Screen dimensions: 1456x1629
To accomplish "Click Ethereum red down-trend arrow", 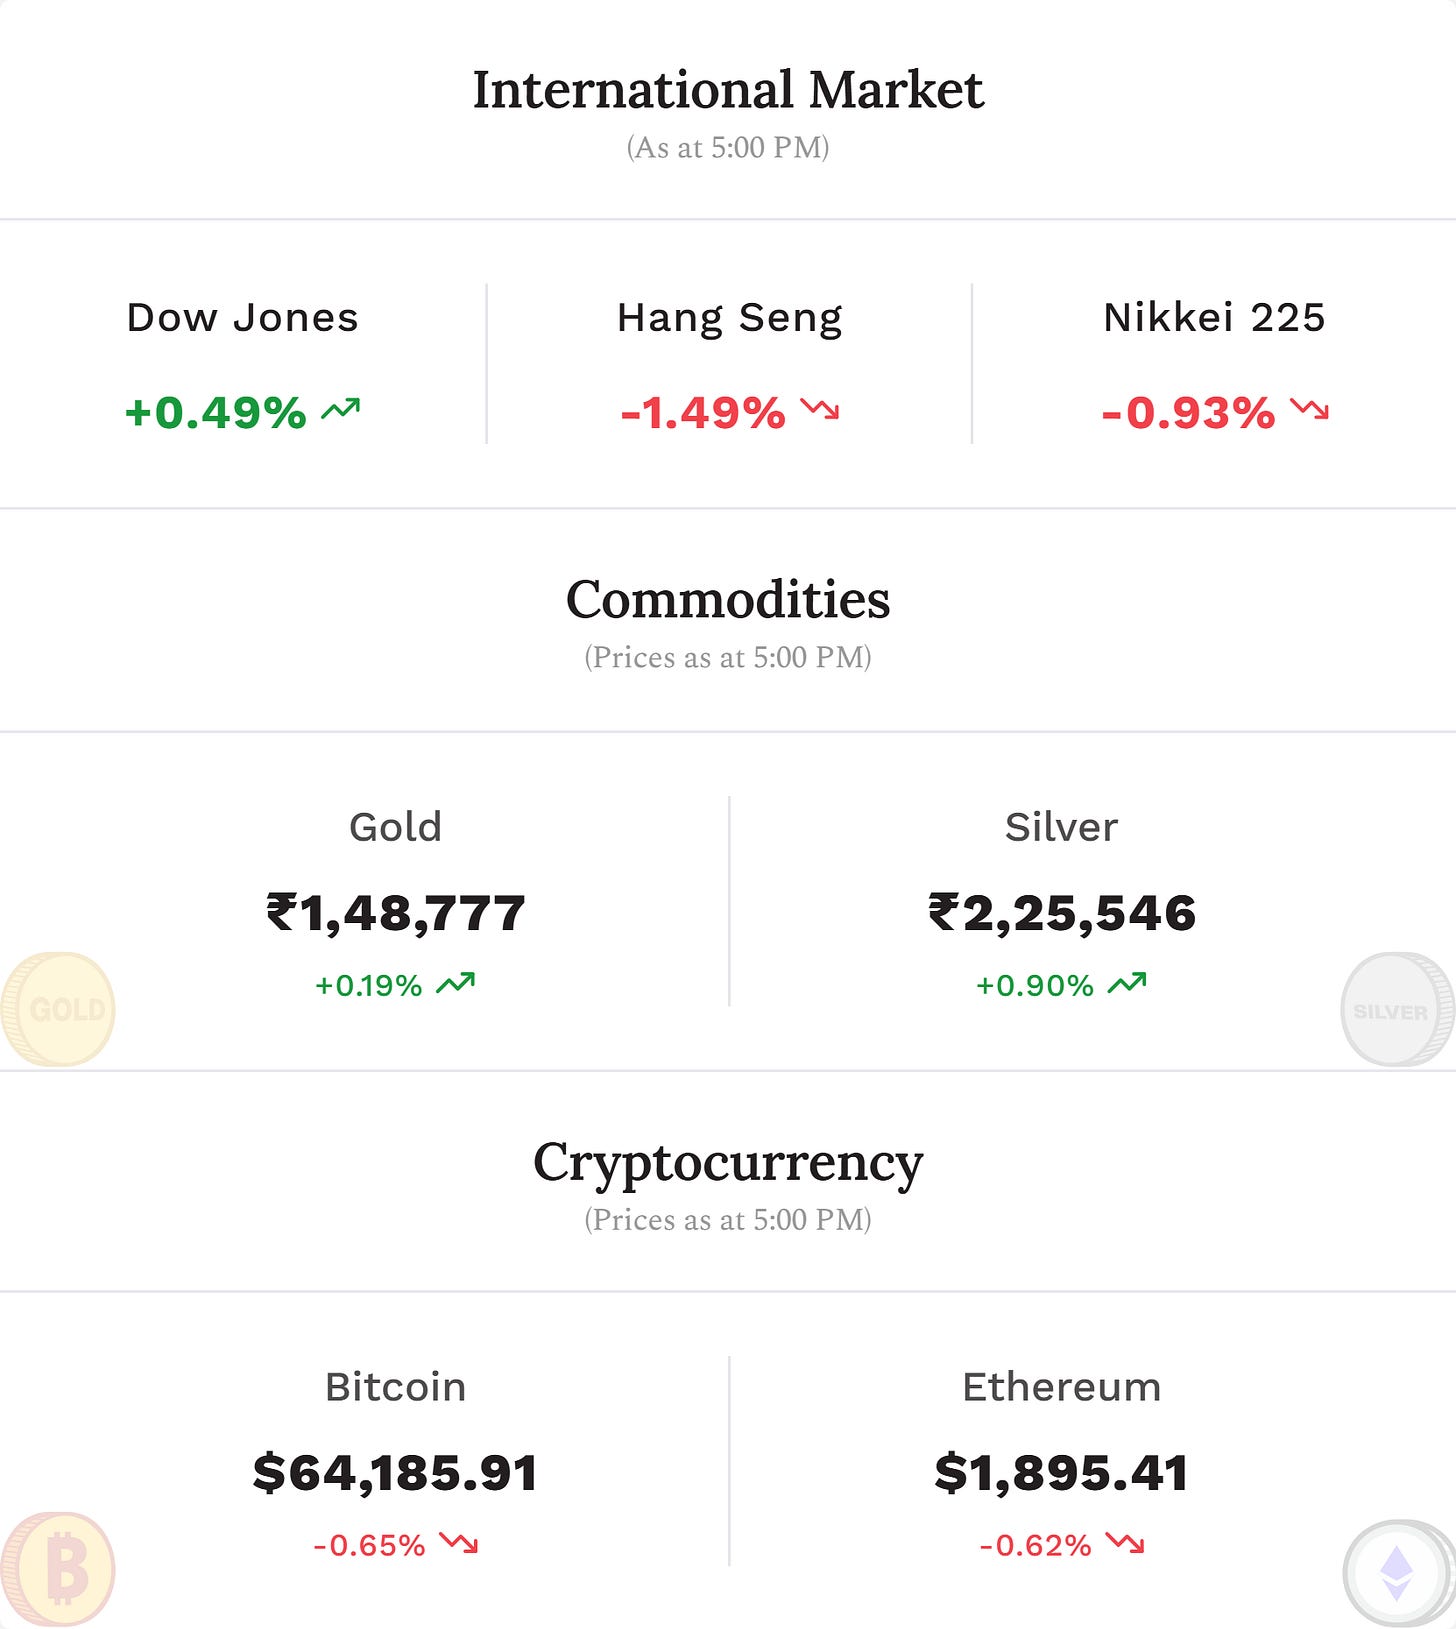I will (1125, 1543).
